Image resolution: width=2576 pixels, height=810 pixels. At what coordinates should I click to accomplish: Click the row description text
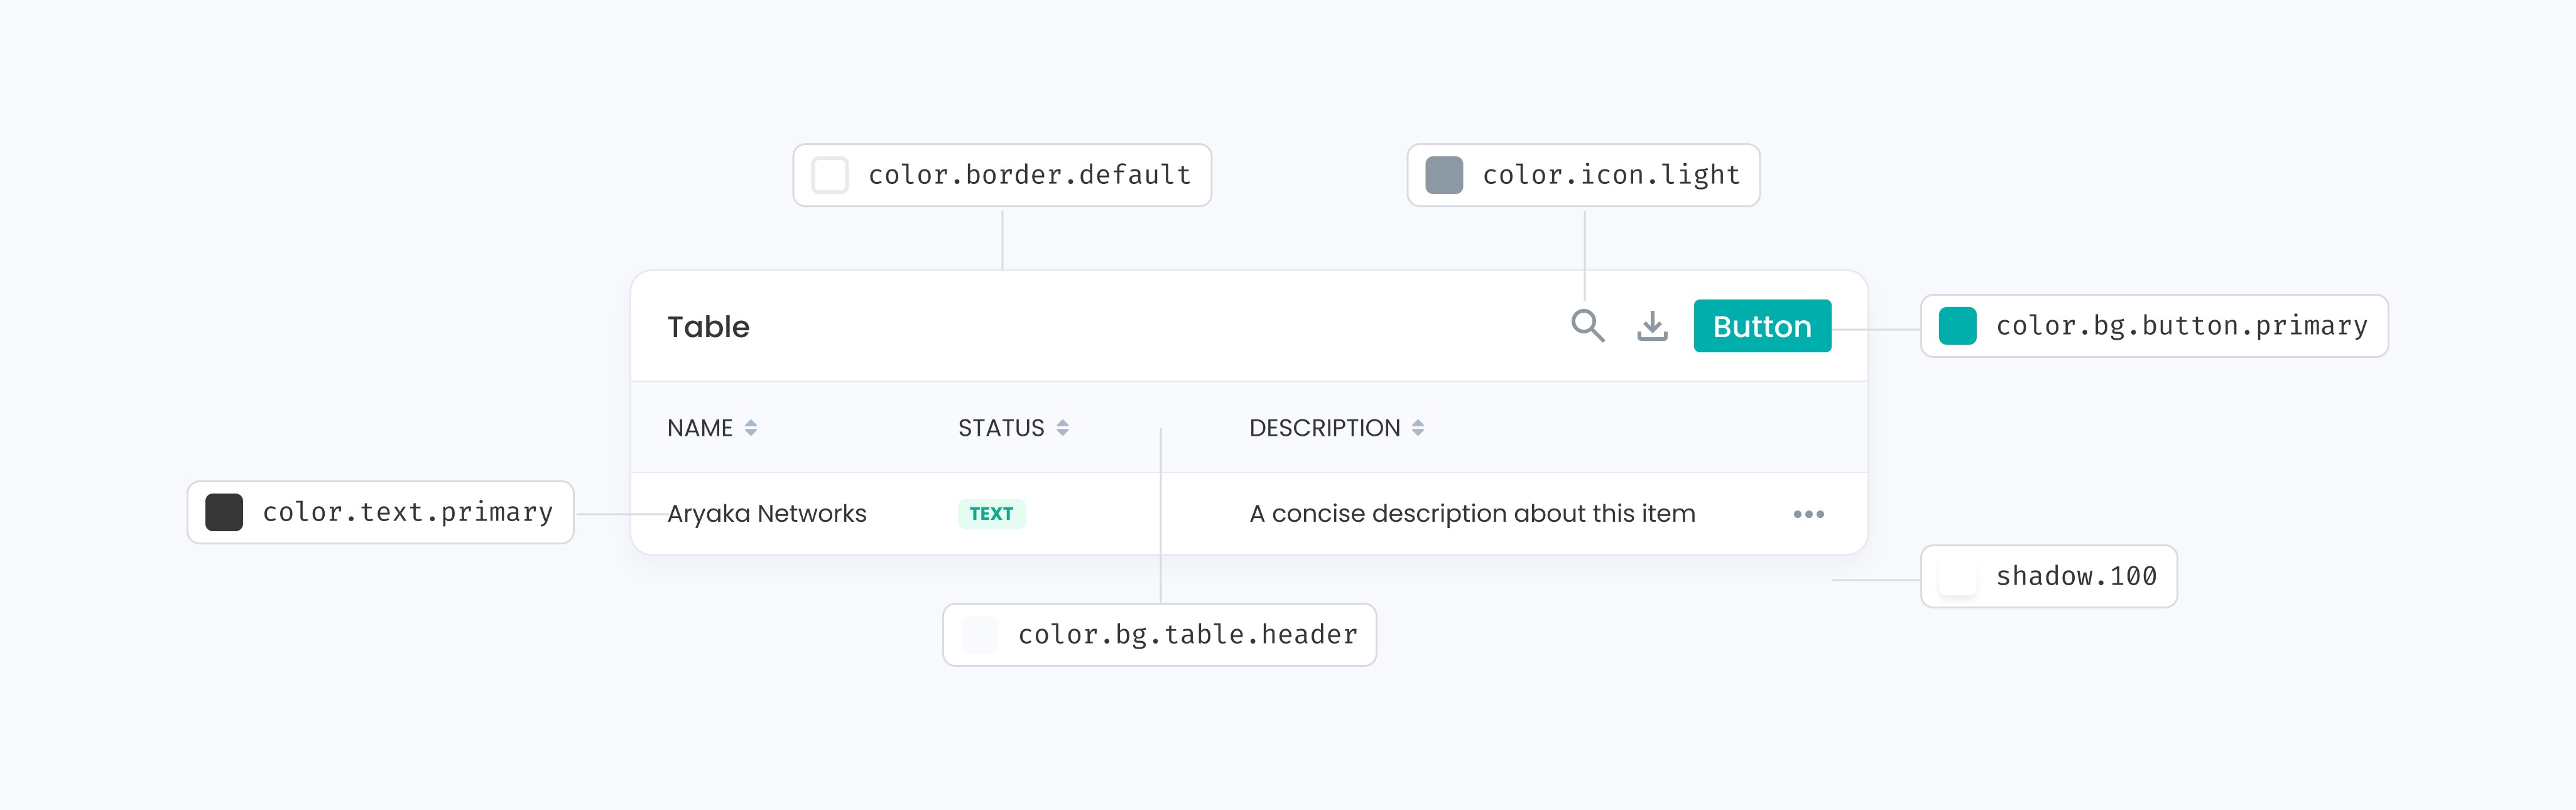point(1472,514)
